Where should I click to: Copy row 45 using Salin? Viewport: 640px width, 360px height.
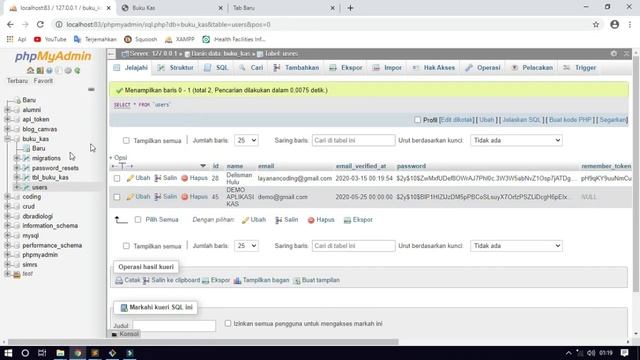coord(165,197)
